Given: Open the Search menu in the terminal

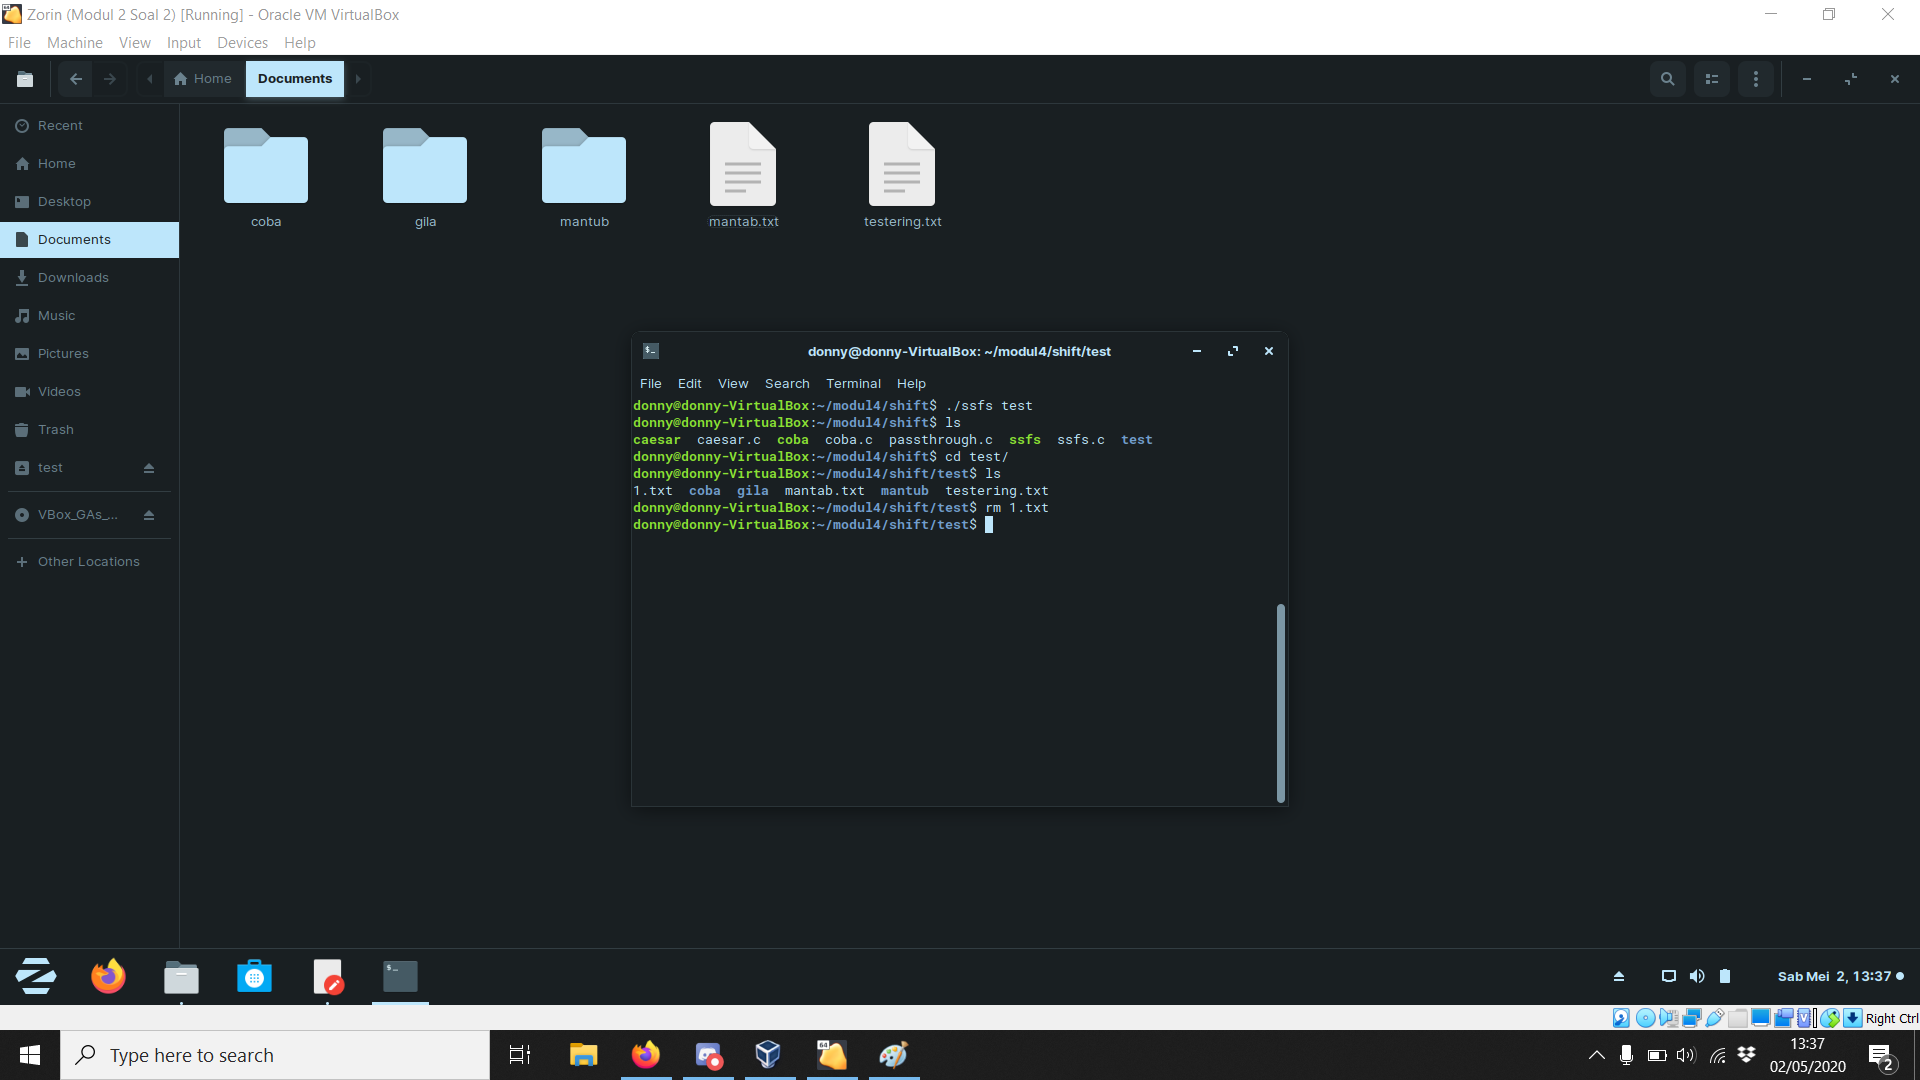Looking at the screenshot, I should [787, 383].
